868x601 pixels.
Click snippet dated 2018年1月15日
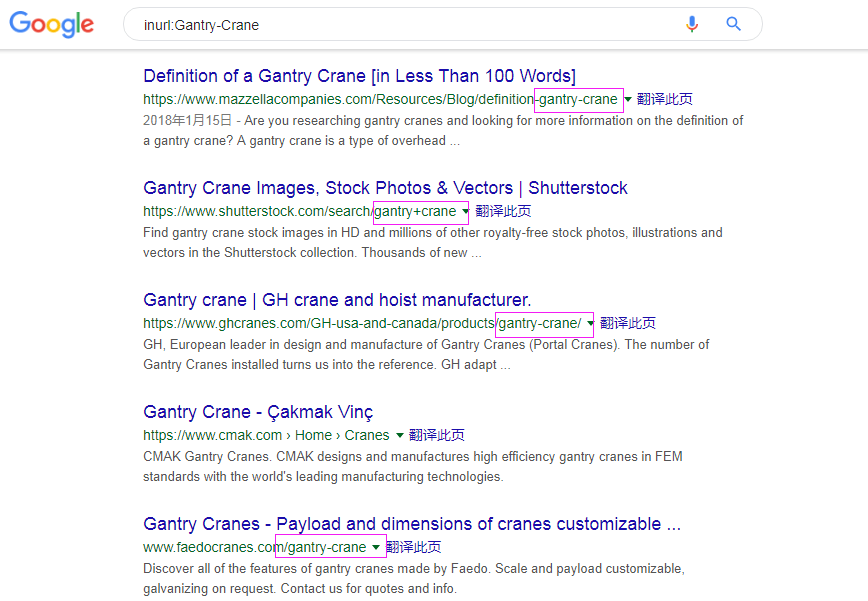click(x=443, y=131)
